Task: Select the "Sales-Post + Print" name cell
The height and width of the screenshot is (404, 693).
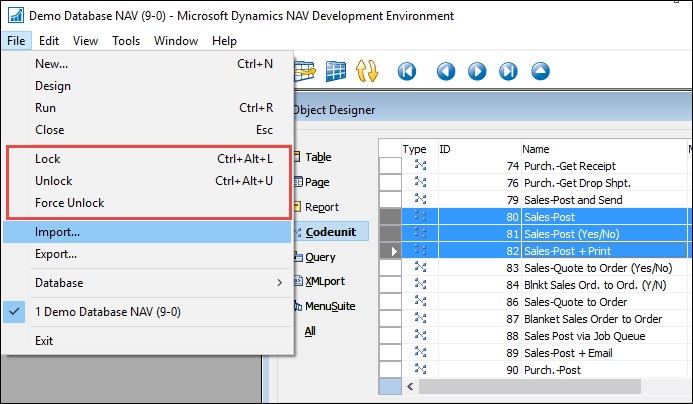Action: click(x=604, y=251)
